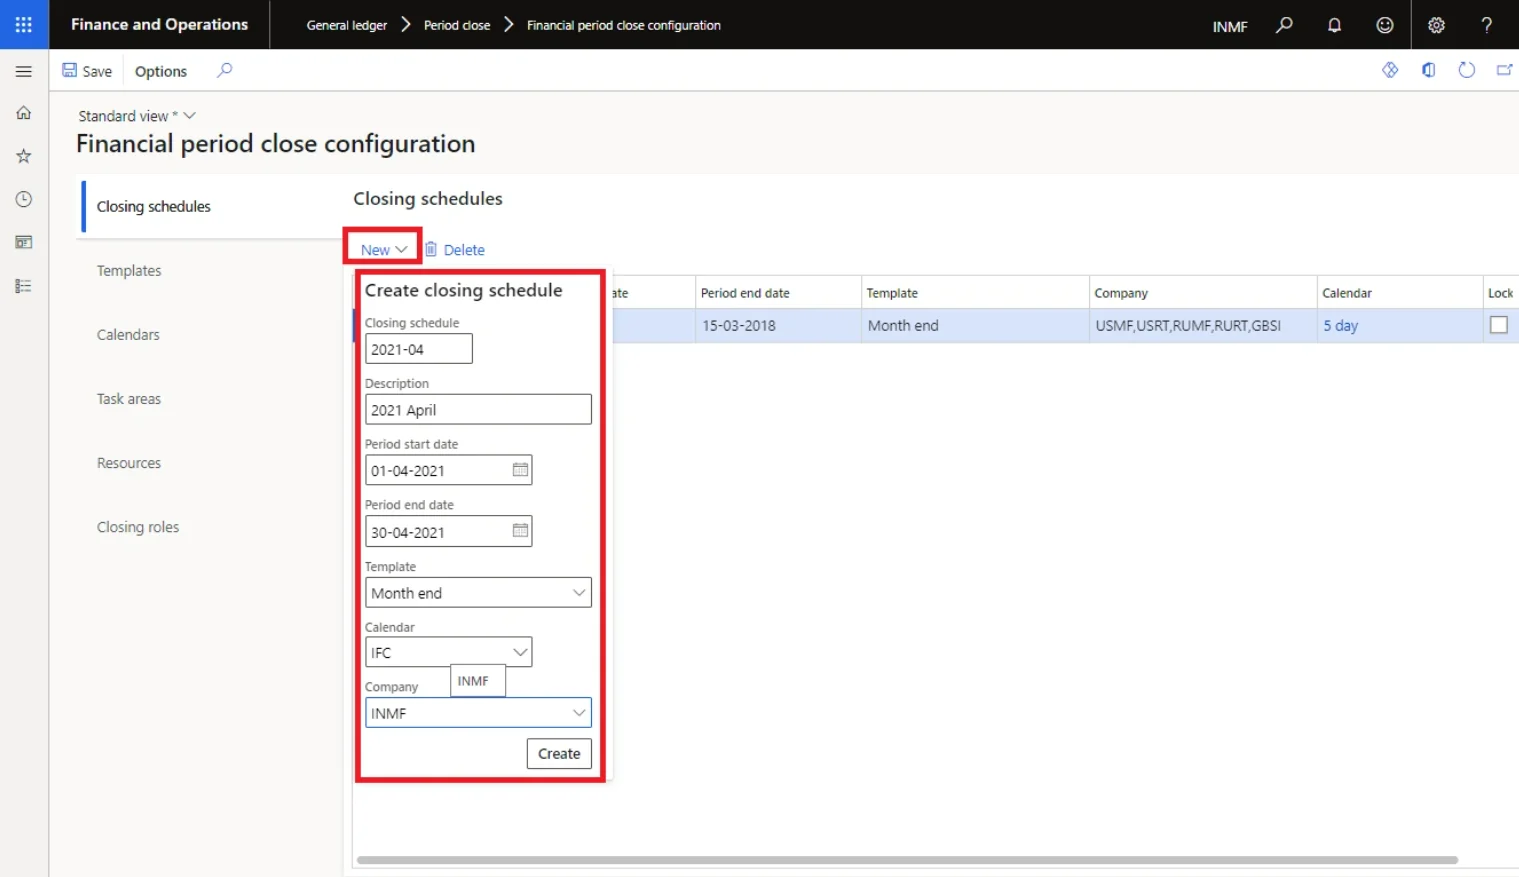Open Recent clock icon in sidebar
Screen dimensions: 1519x877
click(x=24, y=199)
